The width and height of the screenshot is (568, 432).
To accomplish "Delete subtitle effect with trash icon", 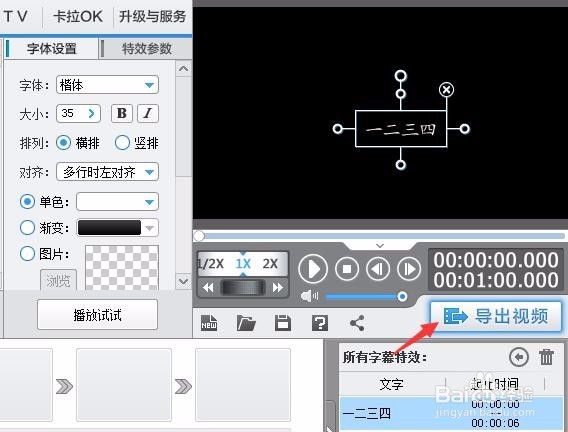I will coord(547,357).
